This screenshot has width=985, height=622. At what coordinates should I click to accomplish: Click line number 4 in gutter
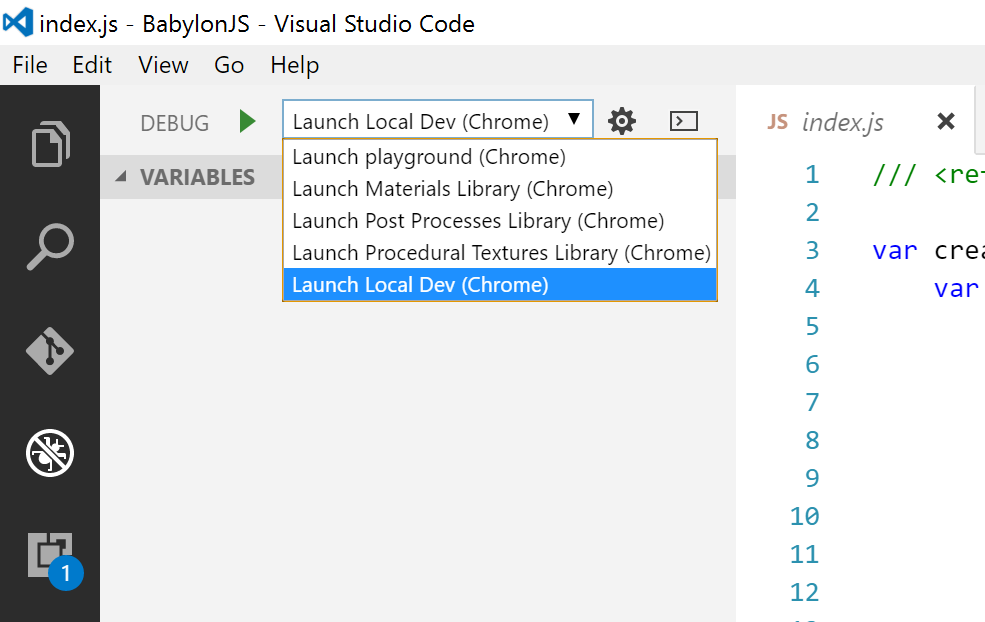pos(812,289)
